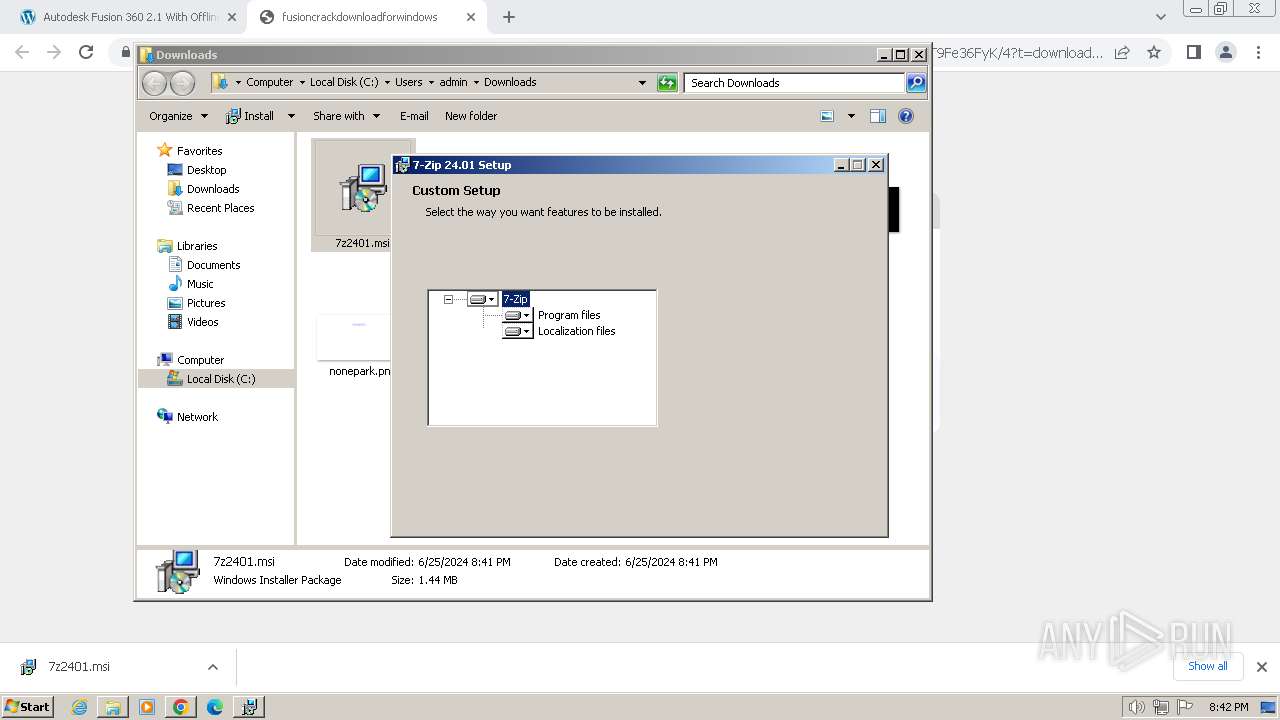Close the Chrome downloads bar
1280x720 pixels.
tap(1261, 667)
